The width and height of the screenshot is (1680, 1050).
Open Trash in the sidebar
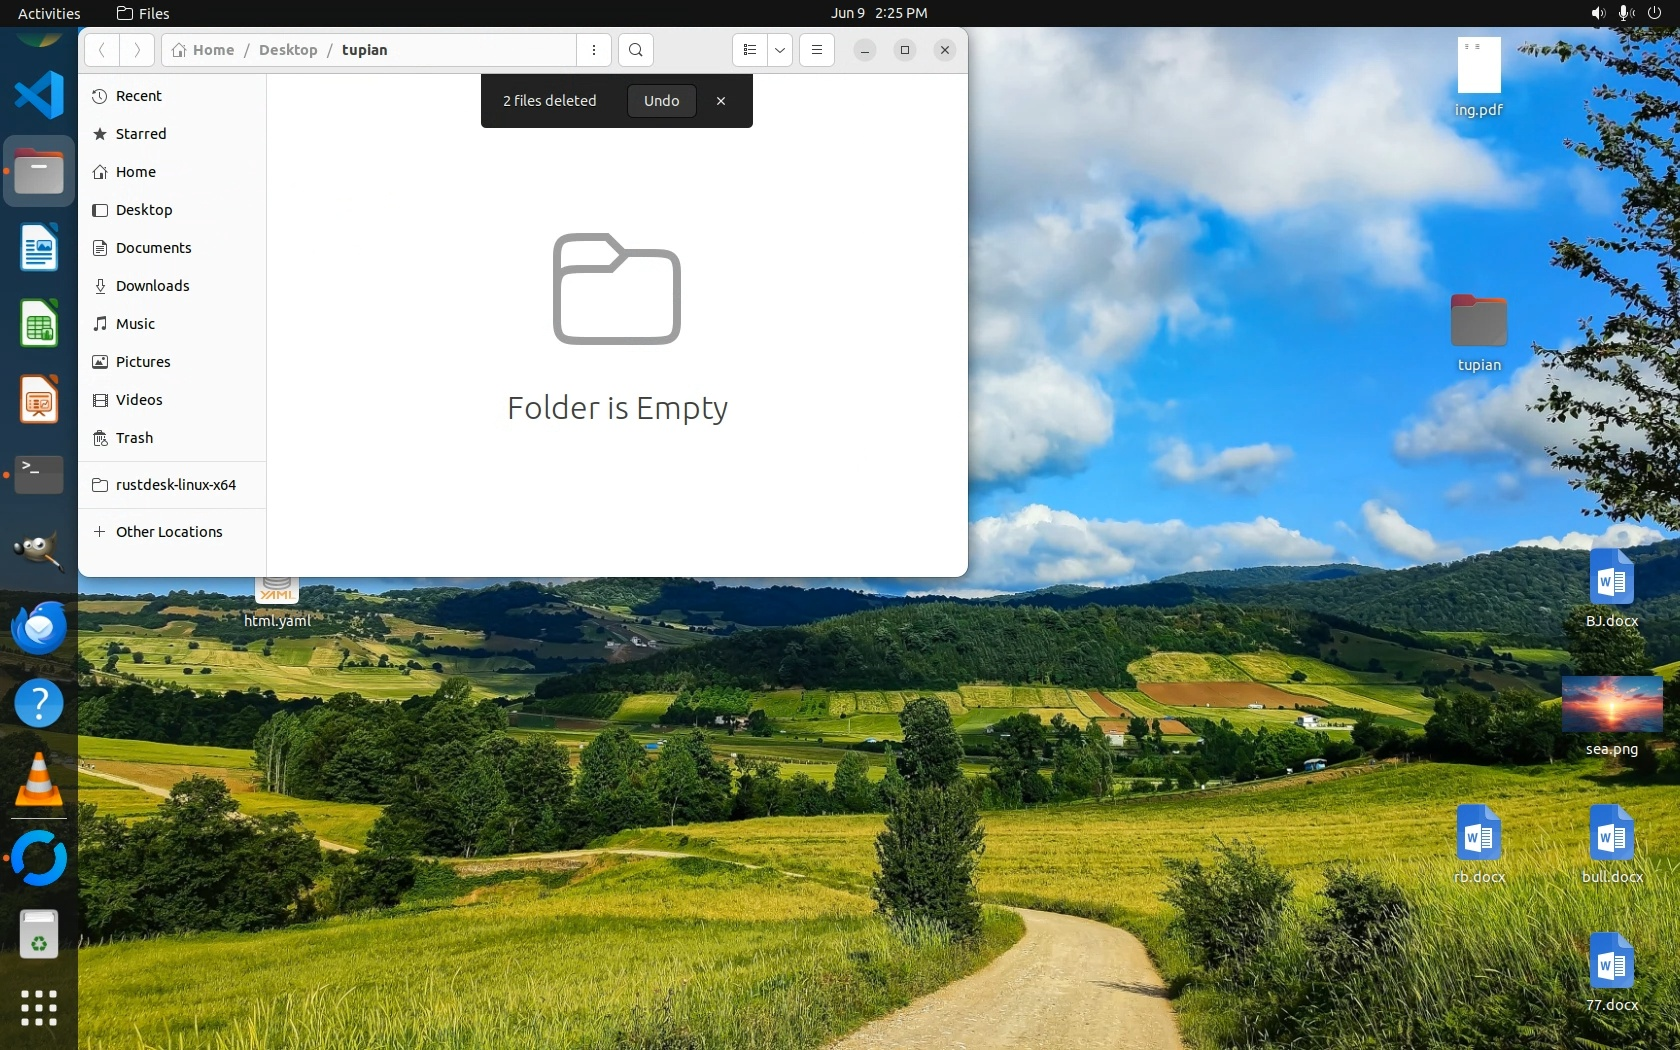pyautogui.click(x=134, y=438)
